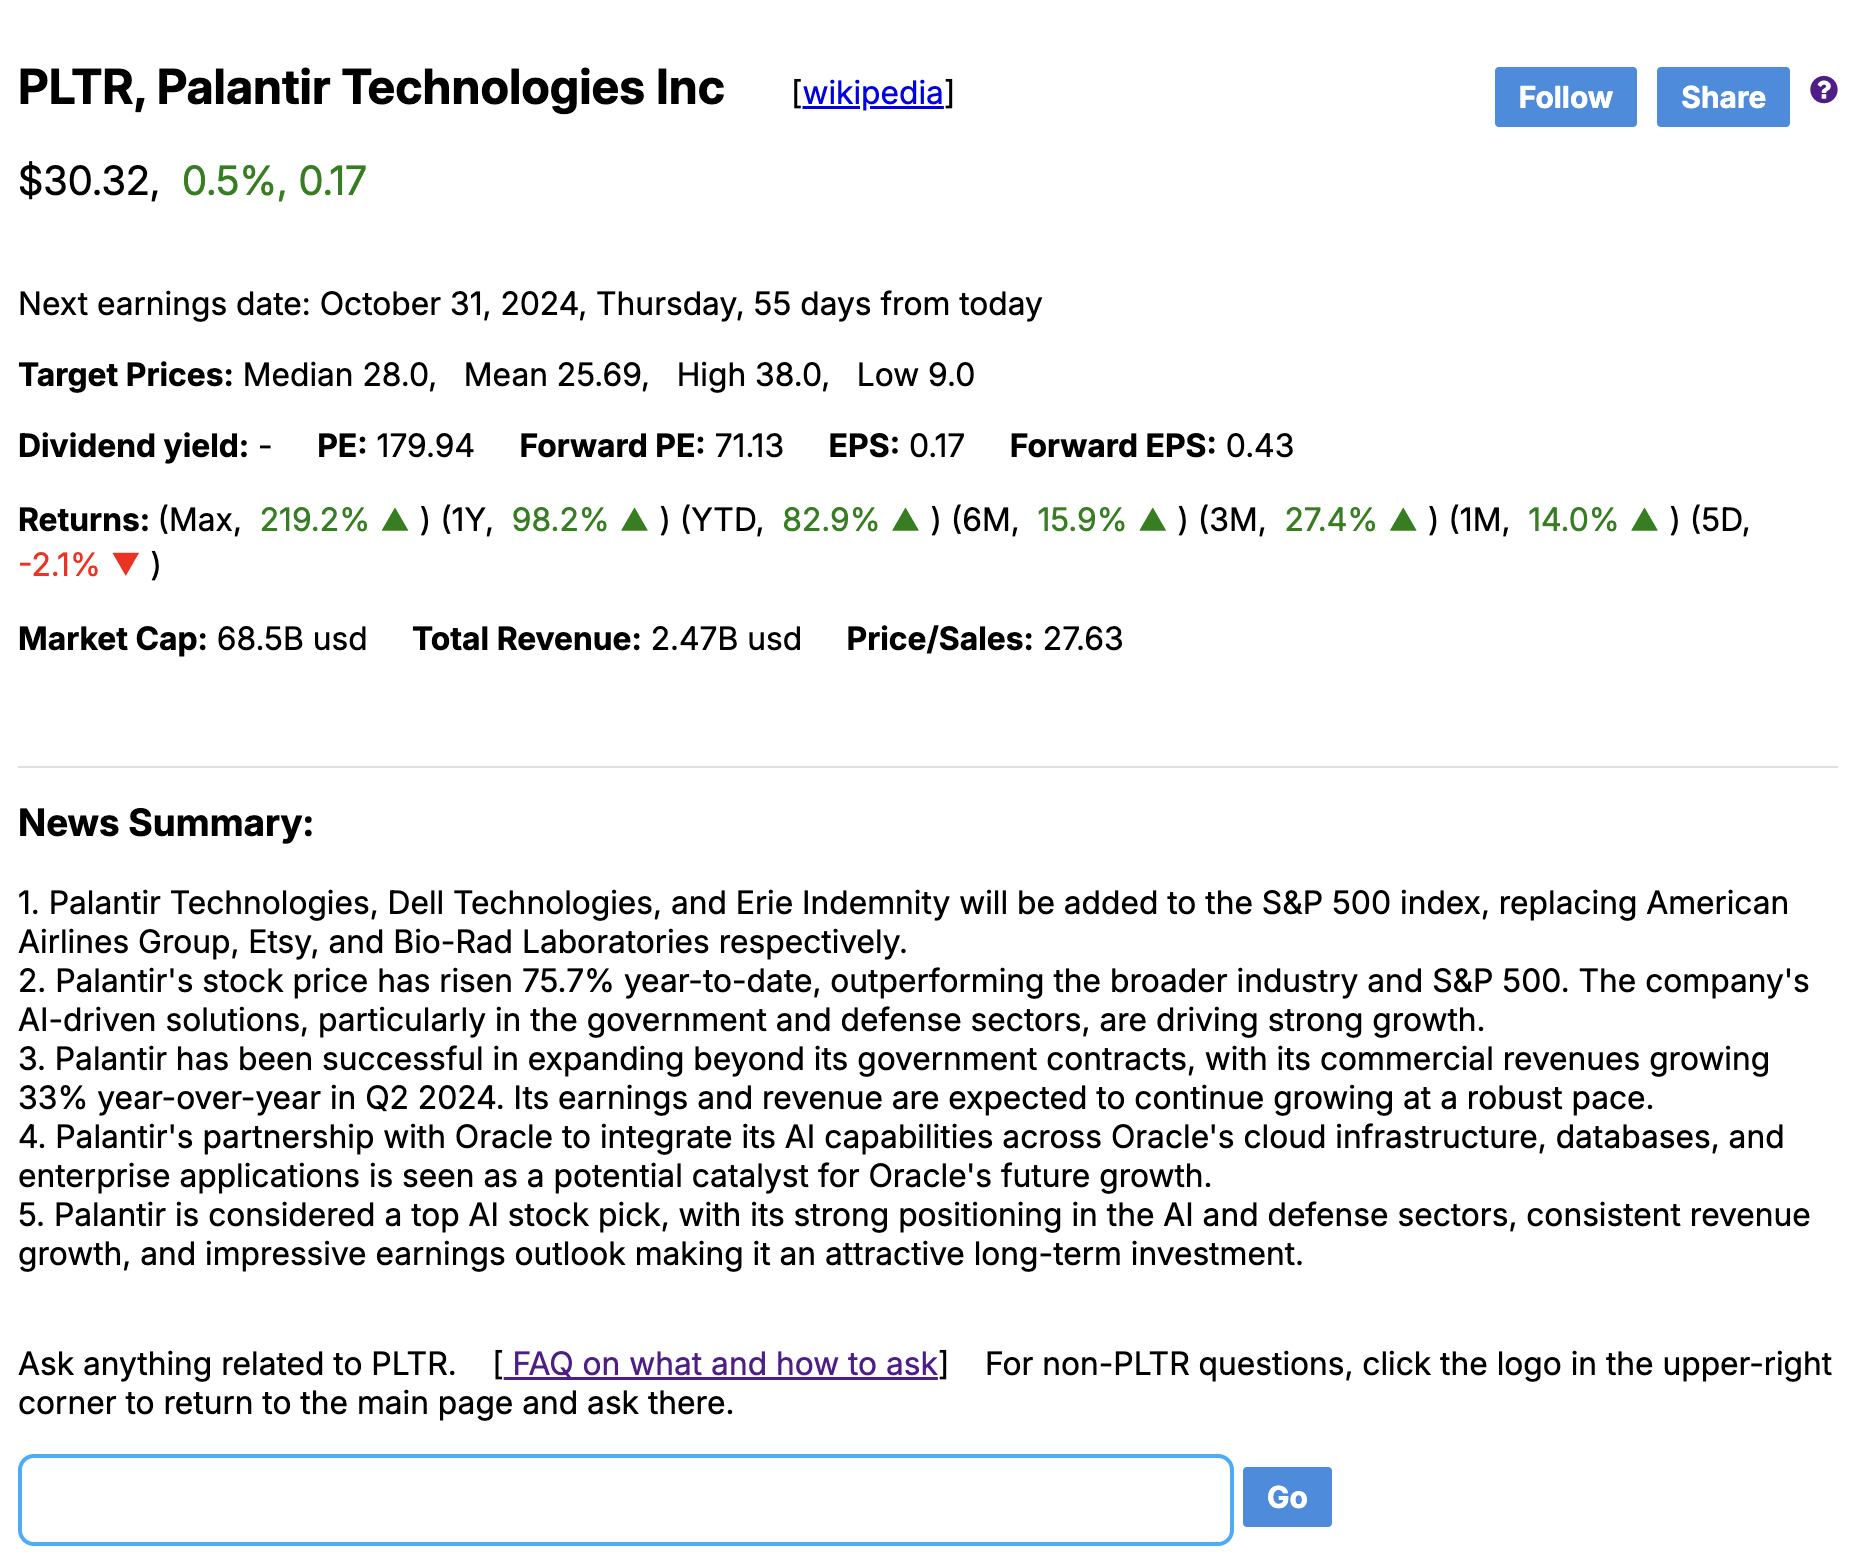1850x1566 pixels.
Task: Click the red down arrow for 5D return
Action: [x=126, y=565]
